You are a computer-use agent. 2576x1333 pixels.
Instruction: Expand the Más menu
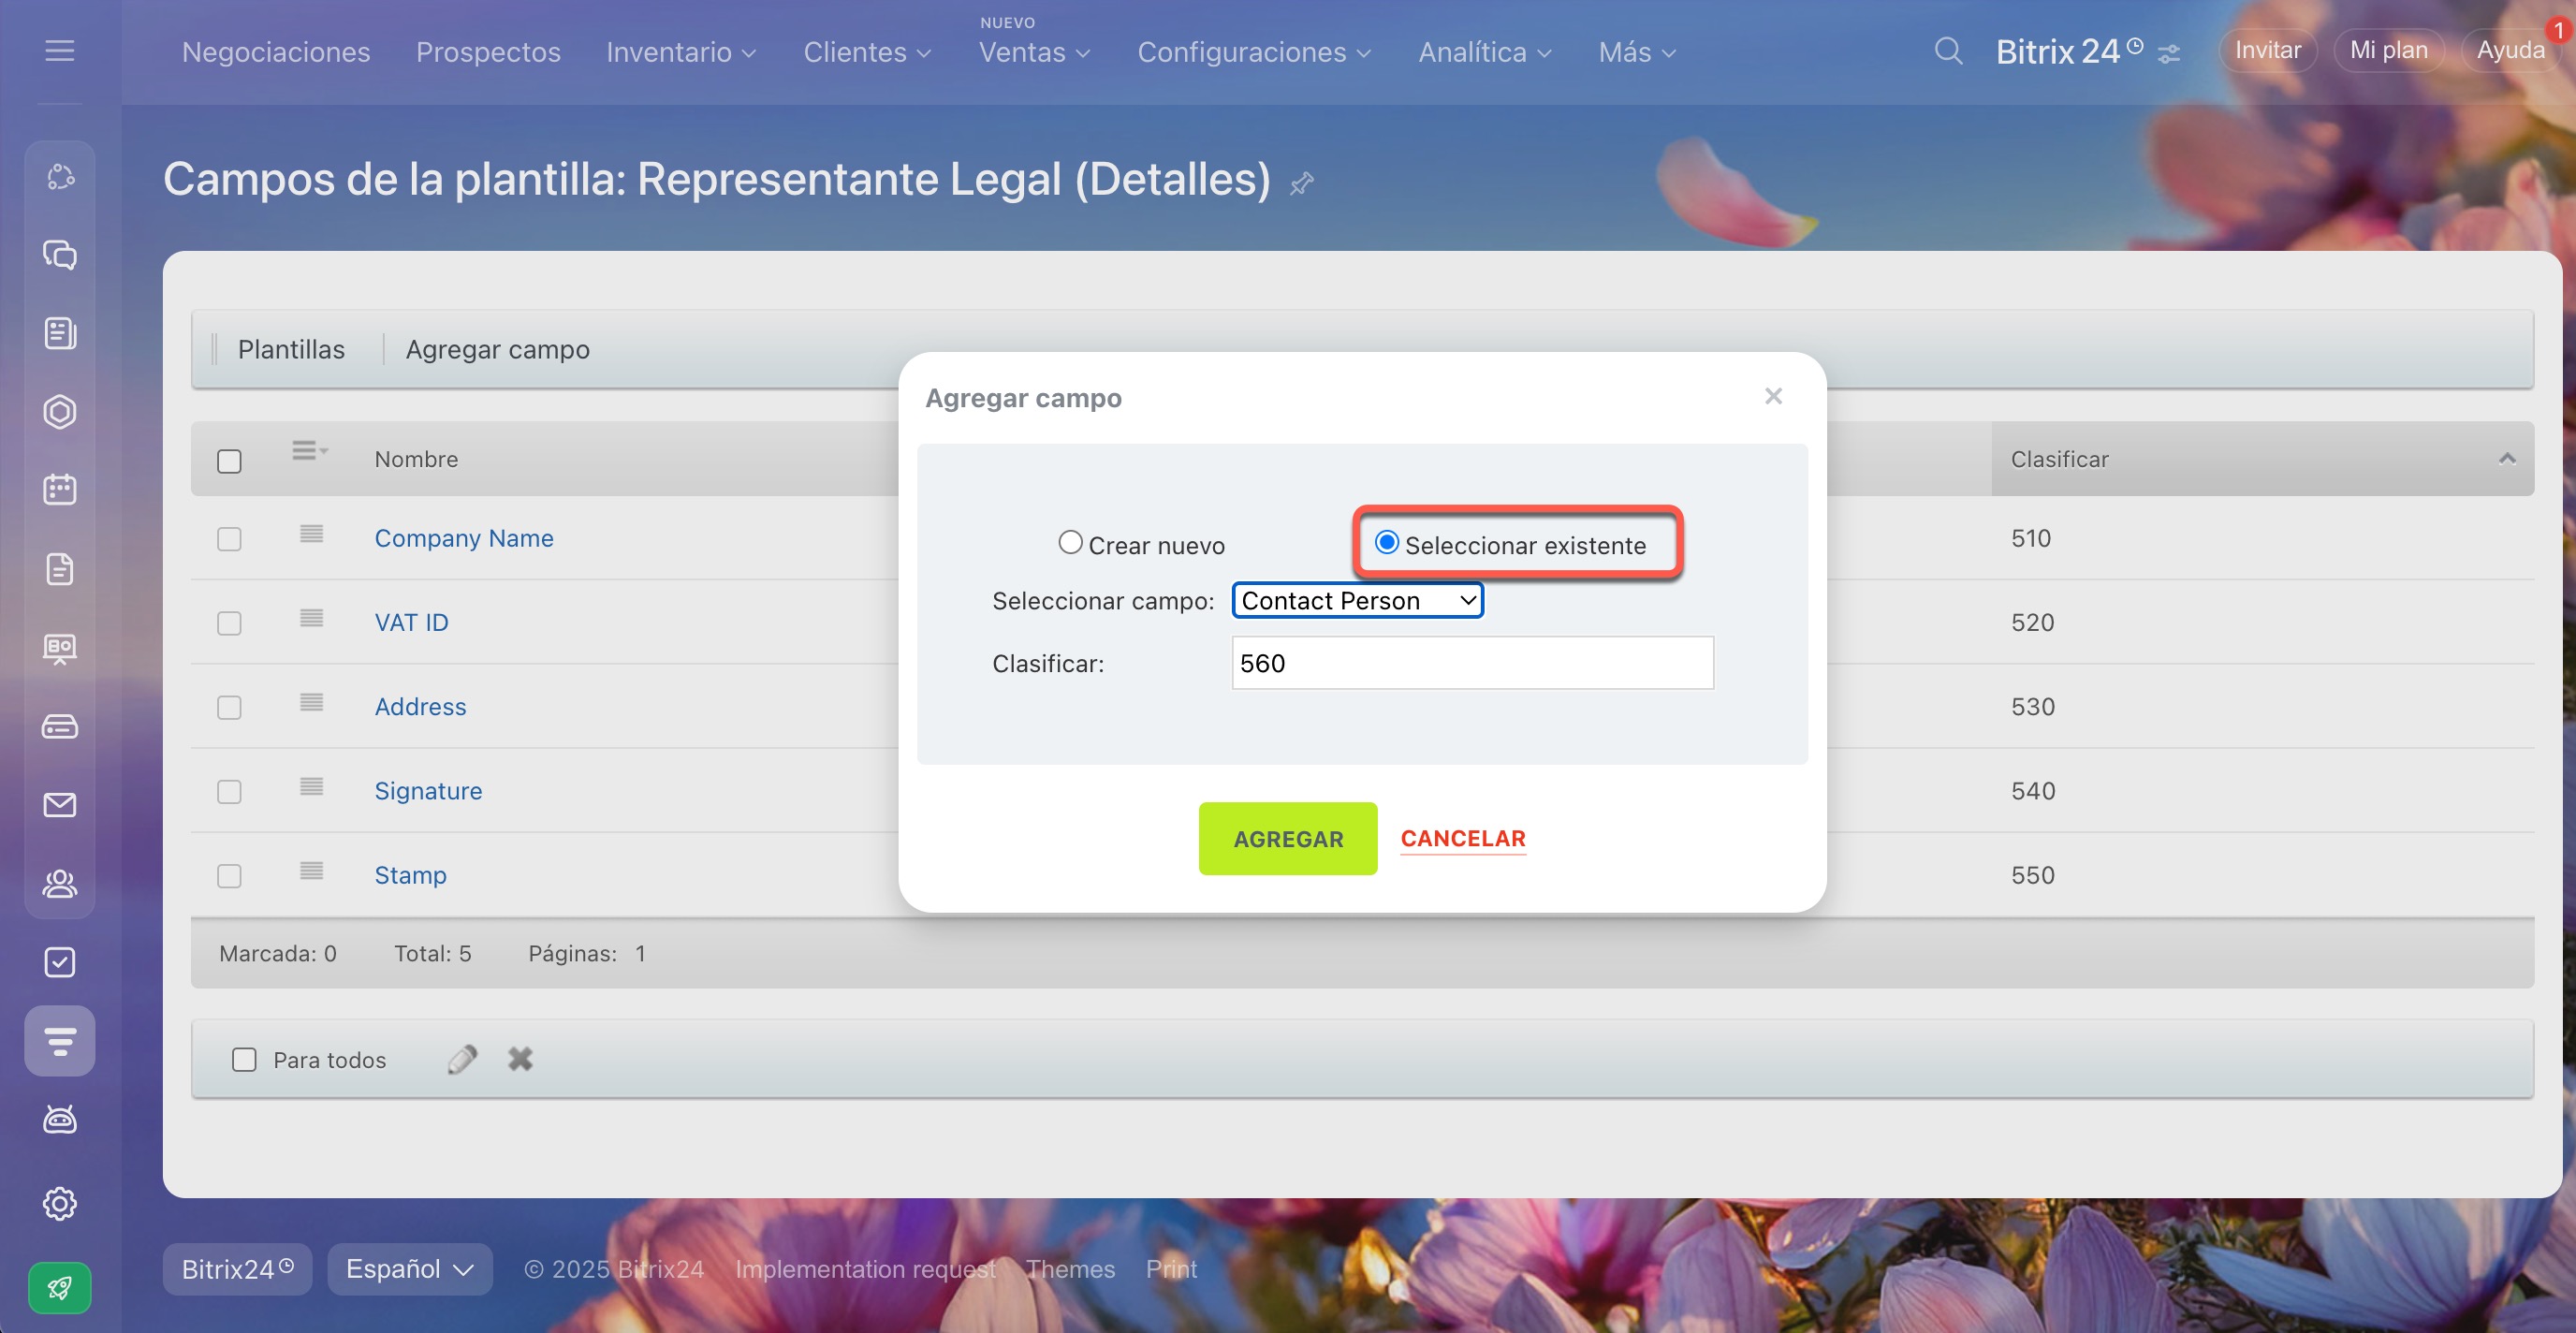click(x=1637, y=52)
